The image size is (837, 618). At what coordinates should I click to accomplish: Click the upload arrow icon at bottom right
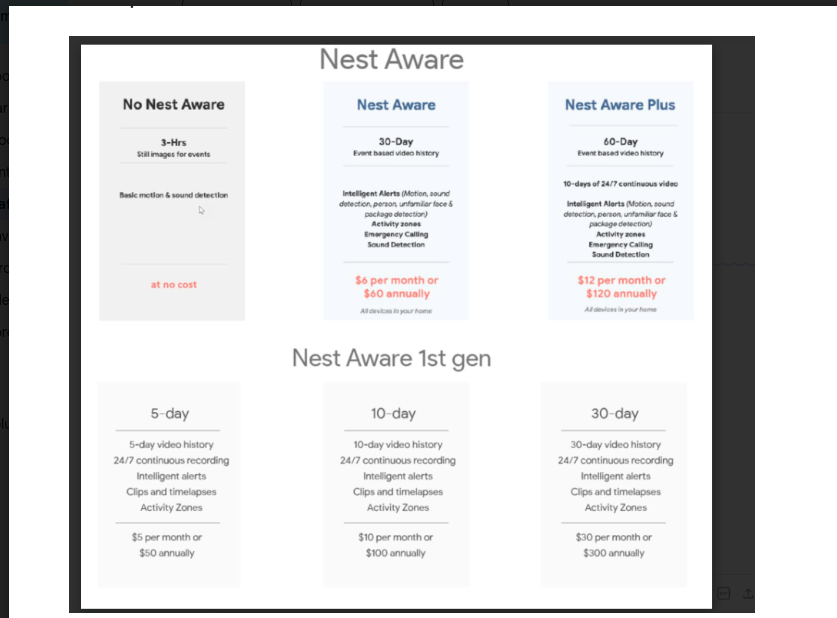750,592
